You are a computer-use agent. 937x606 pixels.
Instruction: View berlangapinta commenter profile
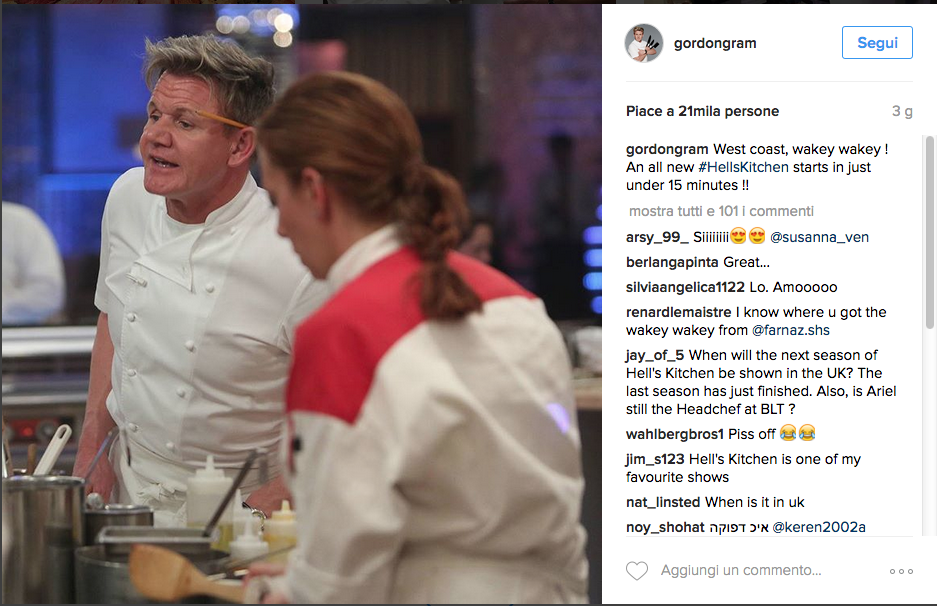(672, 262)
